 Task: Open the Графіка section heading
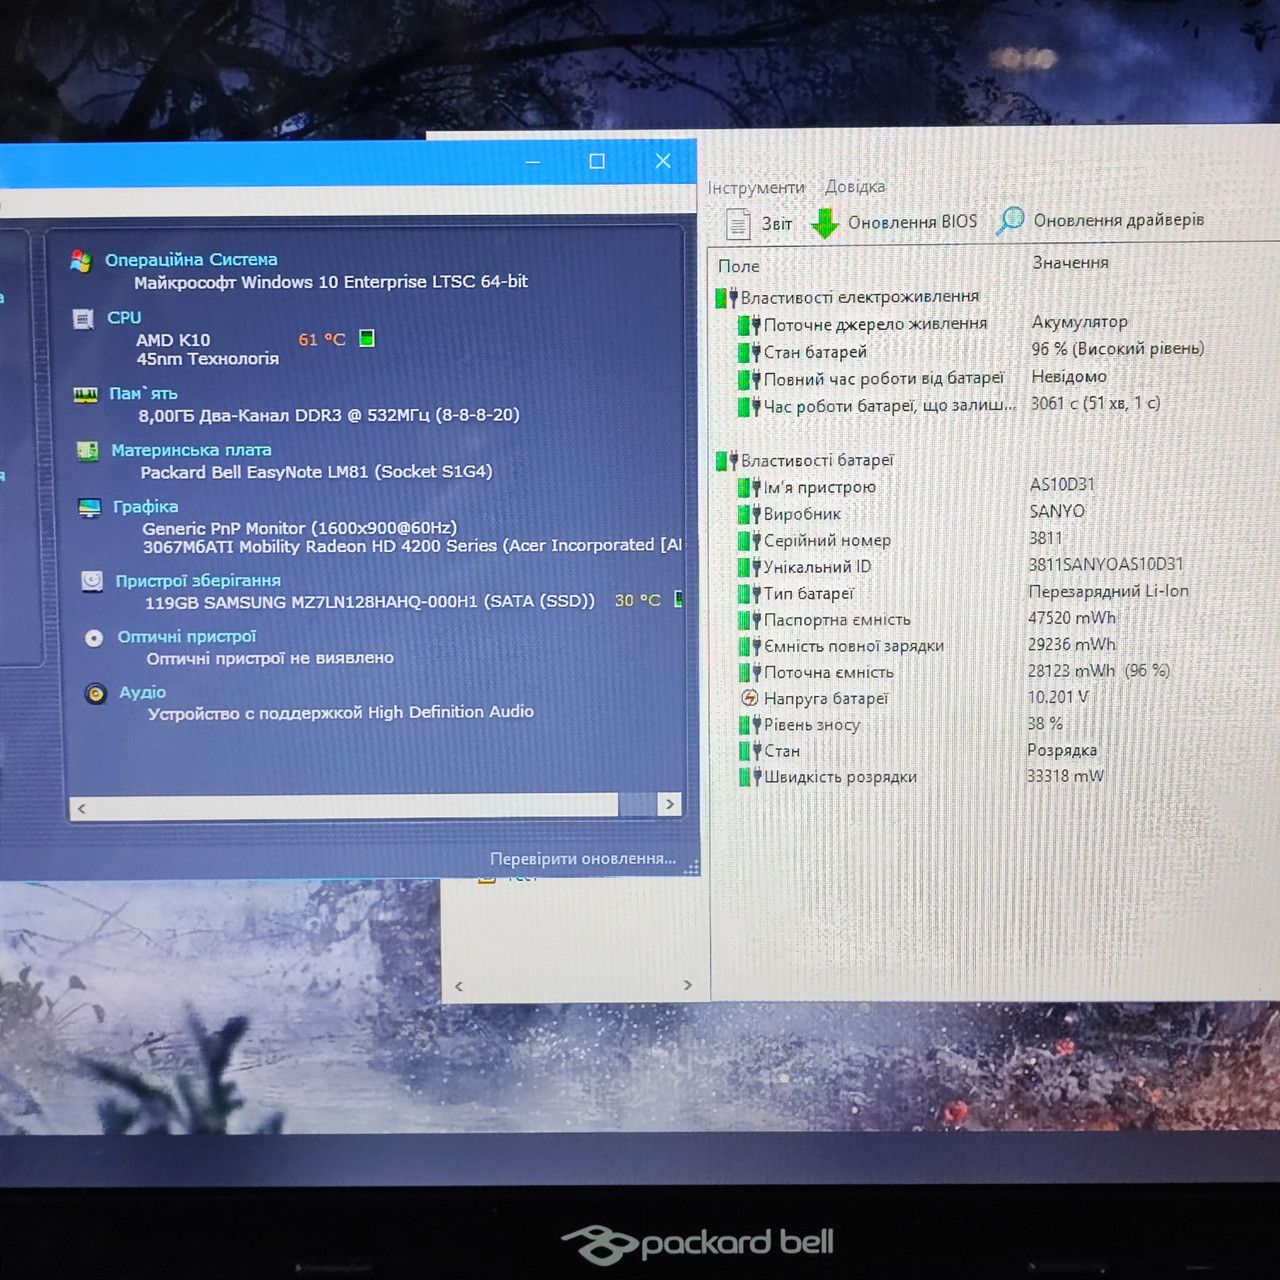(x=146, y=507)
